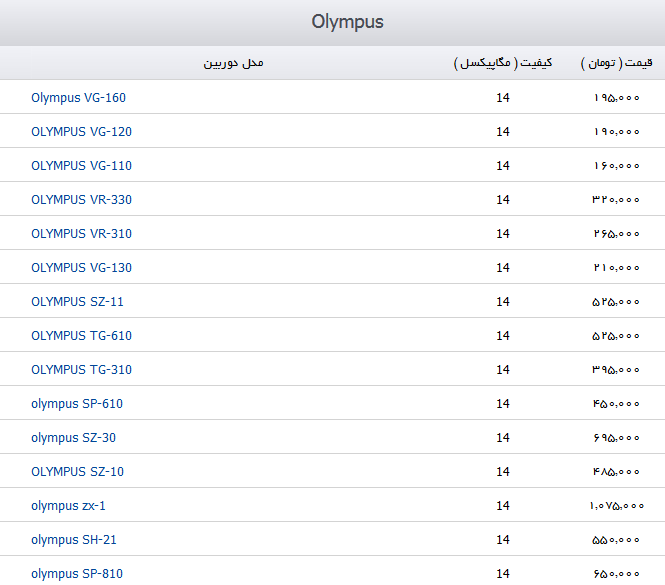
Task: Open the OLYMPUS TG-310 link
Action: pyautogui.click(x=81, y=369)
